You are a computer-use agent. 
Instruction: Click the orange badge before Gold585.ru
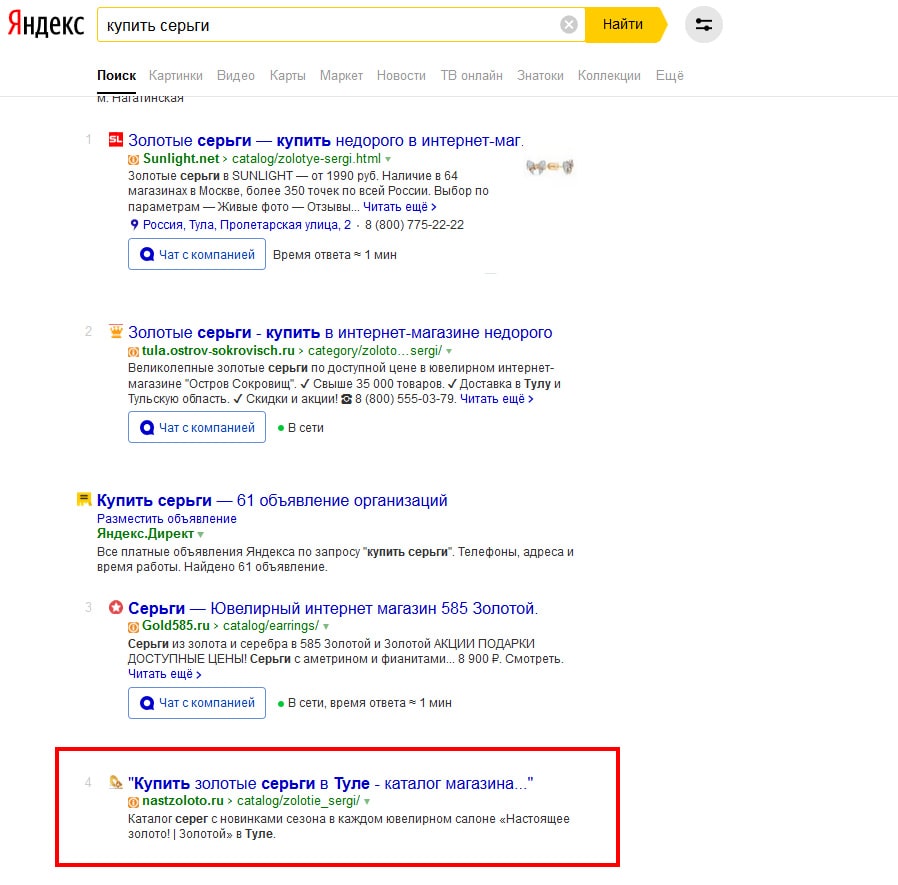click(133, 627)
